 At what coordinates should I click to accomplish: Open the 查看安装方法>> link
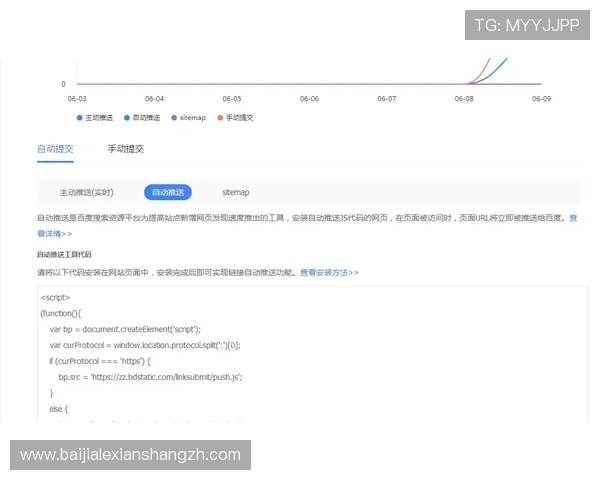coord(329,273)
